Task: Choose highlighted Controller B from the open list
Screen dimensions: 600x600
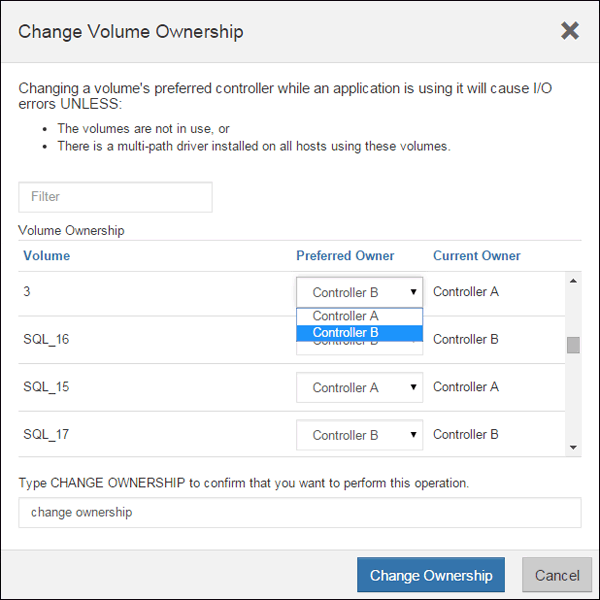Action: (359, 333)
